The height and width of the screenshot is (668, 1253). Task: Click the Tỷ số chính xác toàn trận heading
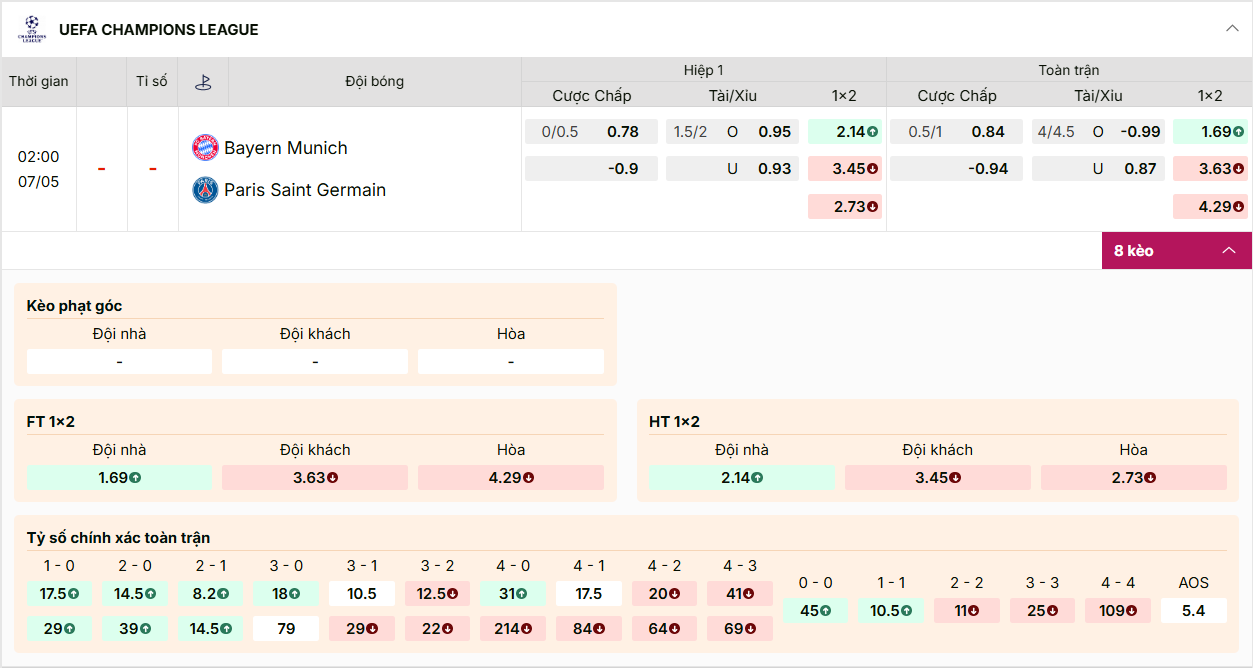[118, 538]
